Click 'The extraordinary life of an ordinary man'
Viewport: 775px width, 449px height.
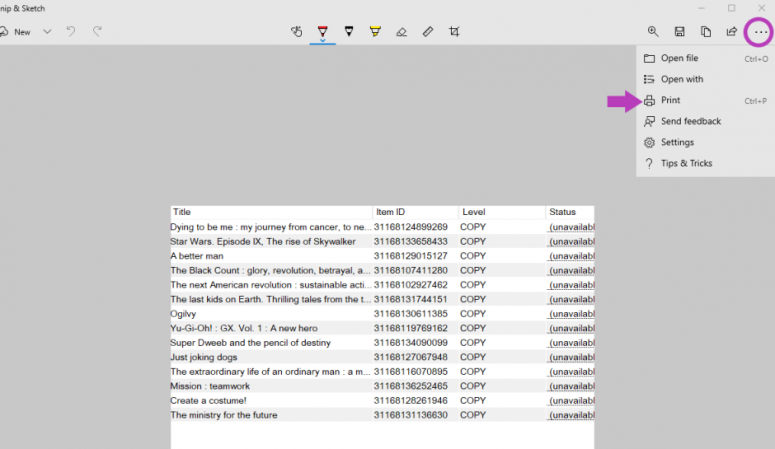(270, 371)
